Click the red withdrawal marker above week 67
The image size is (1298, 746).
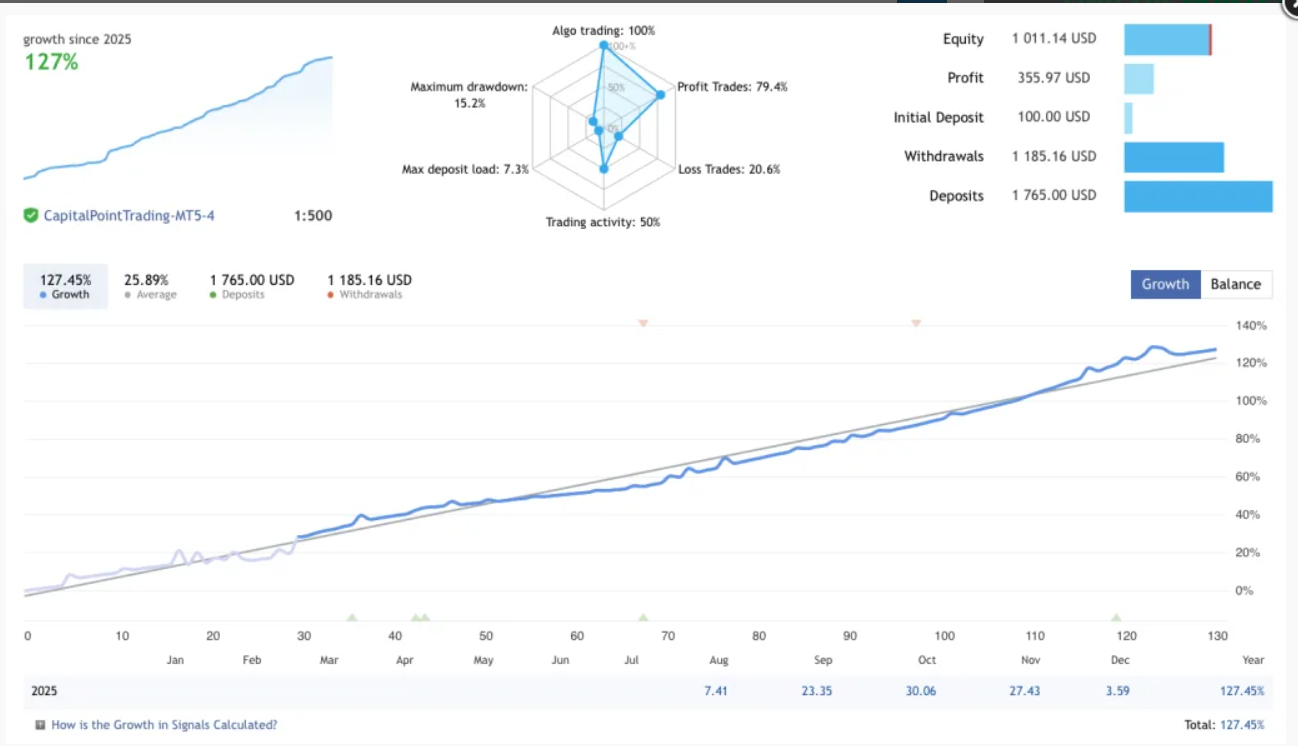[x=643, y=323]
